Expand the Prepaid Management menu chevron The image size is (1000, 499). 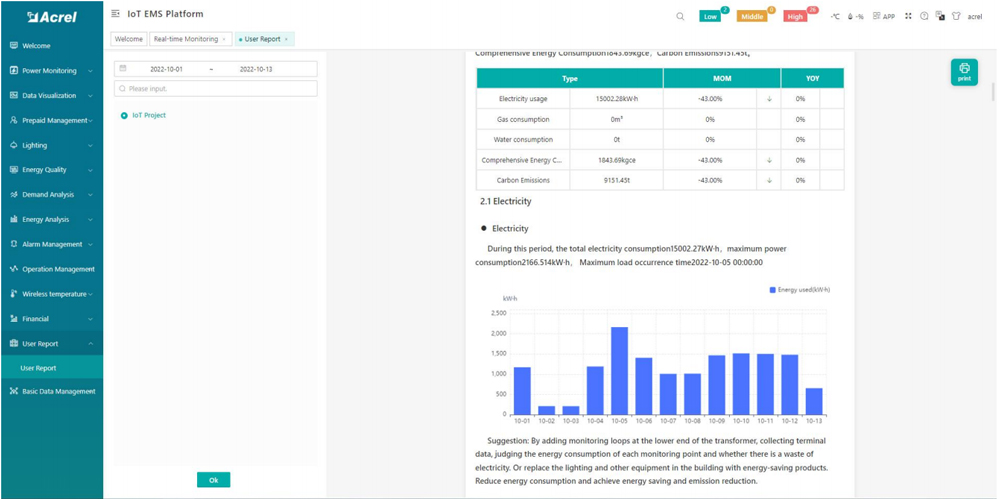91,121
